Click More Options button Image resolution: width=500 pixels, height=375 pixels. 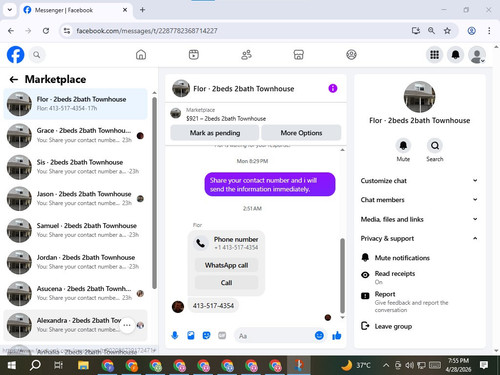coord(301,133)
